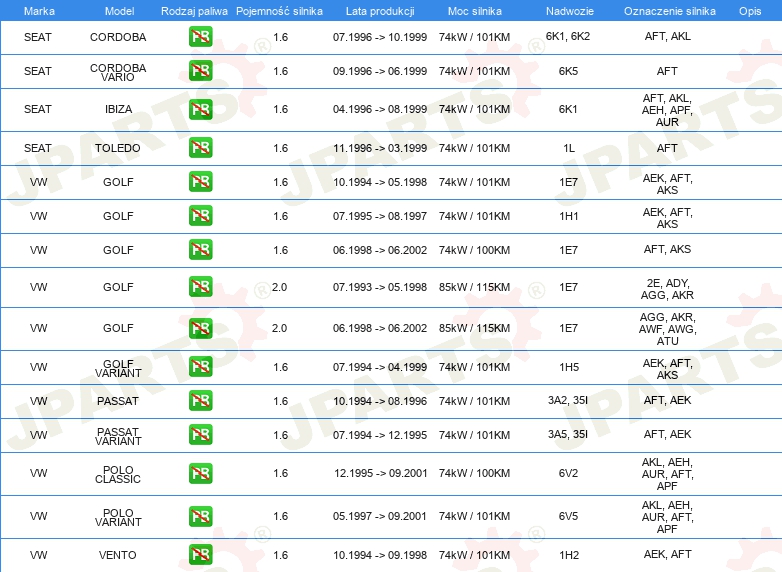Click engine codes AFT, AKL, AEH, APF, AUR
Viewport: 782px width, 572px height.
[x=667, y=110]
